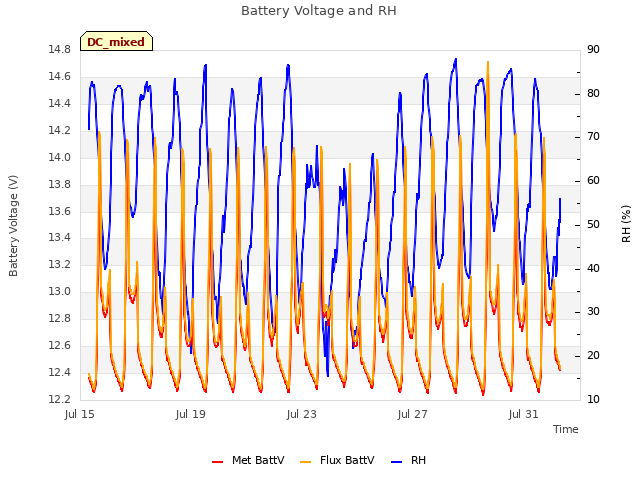The image size is (640, 480).
Task: Click the highest blue RH peak near Jul 28
Action: tap(456, 59)
